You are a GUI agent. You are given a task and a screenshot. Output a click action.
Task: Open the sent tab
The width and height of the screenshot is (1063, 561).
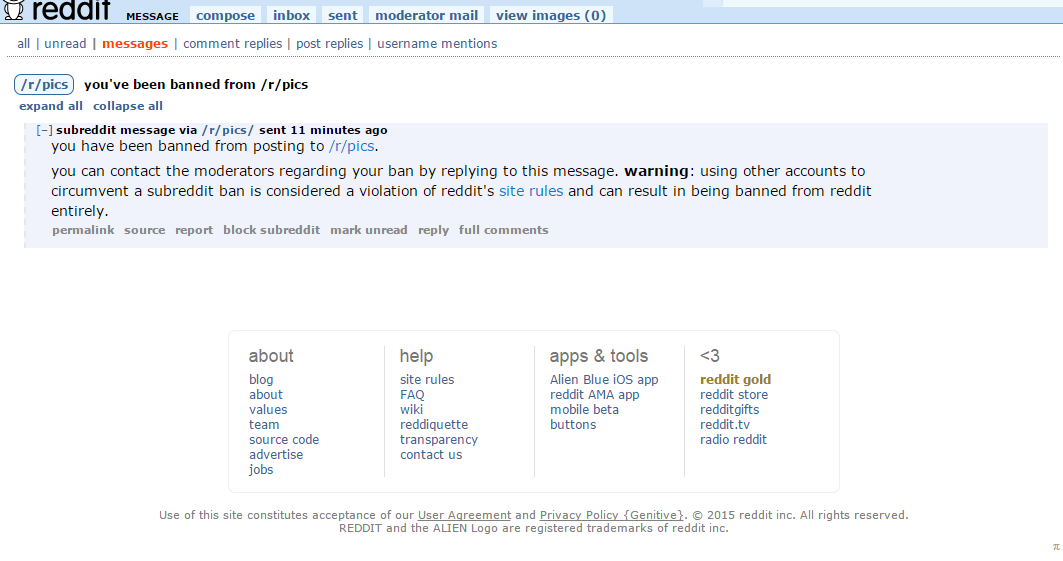pos(342,15)
